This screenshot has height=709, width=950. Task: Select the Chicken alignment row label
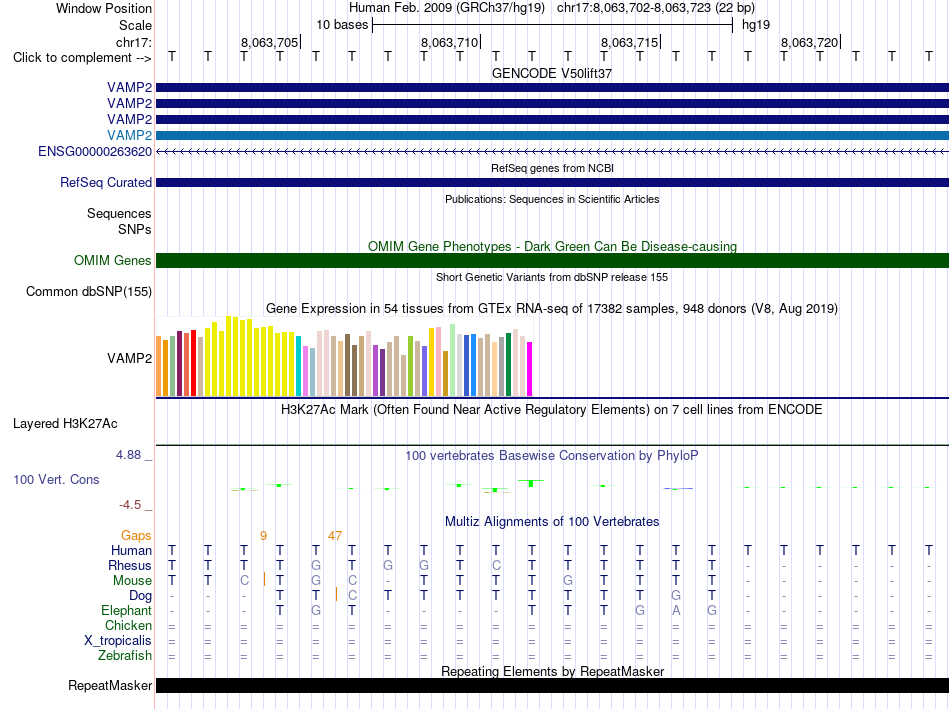click(x=128, y=625)
